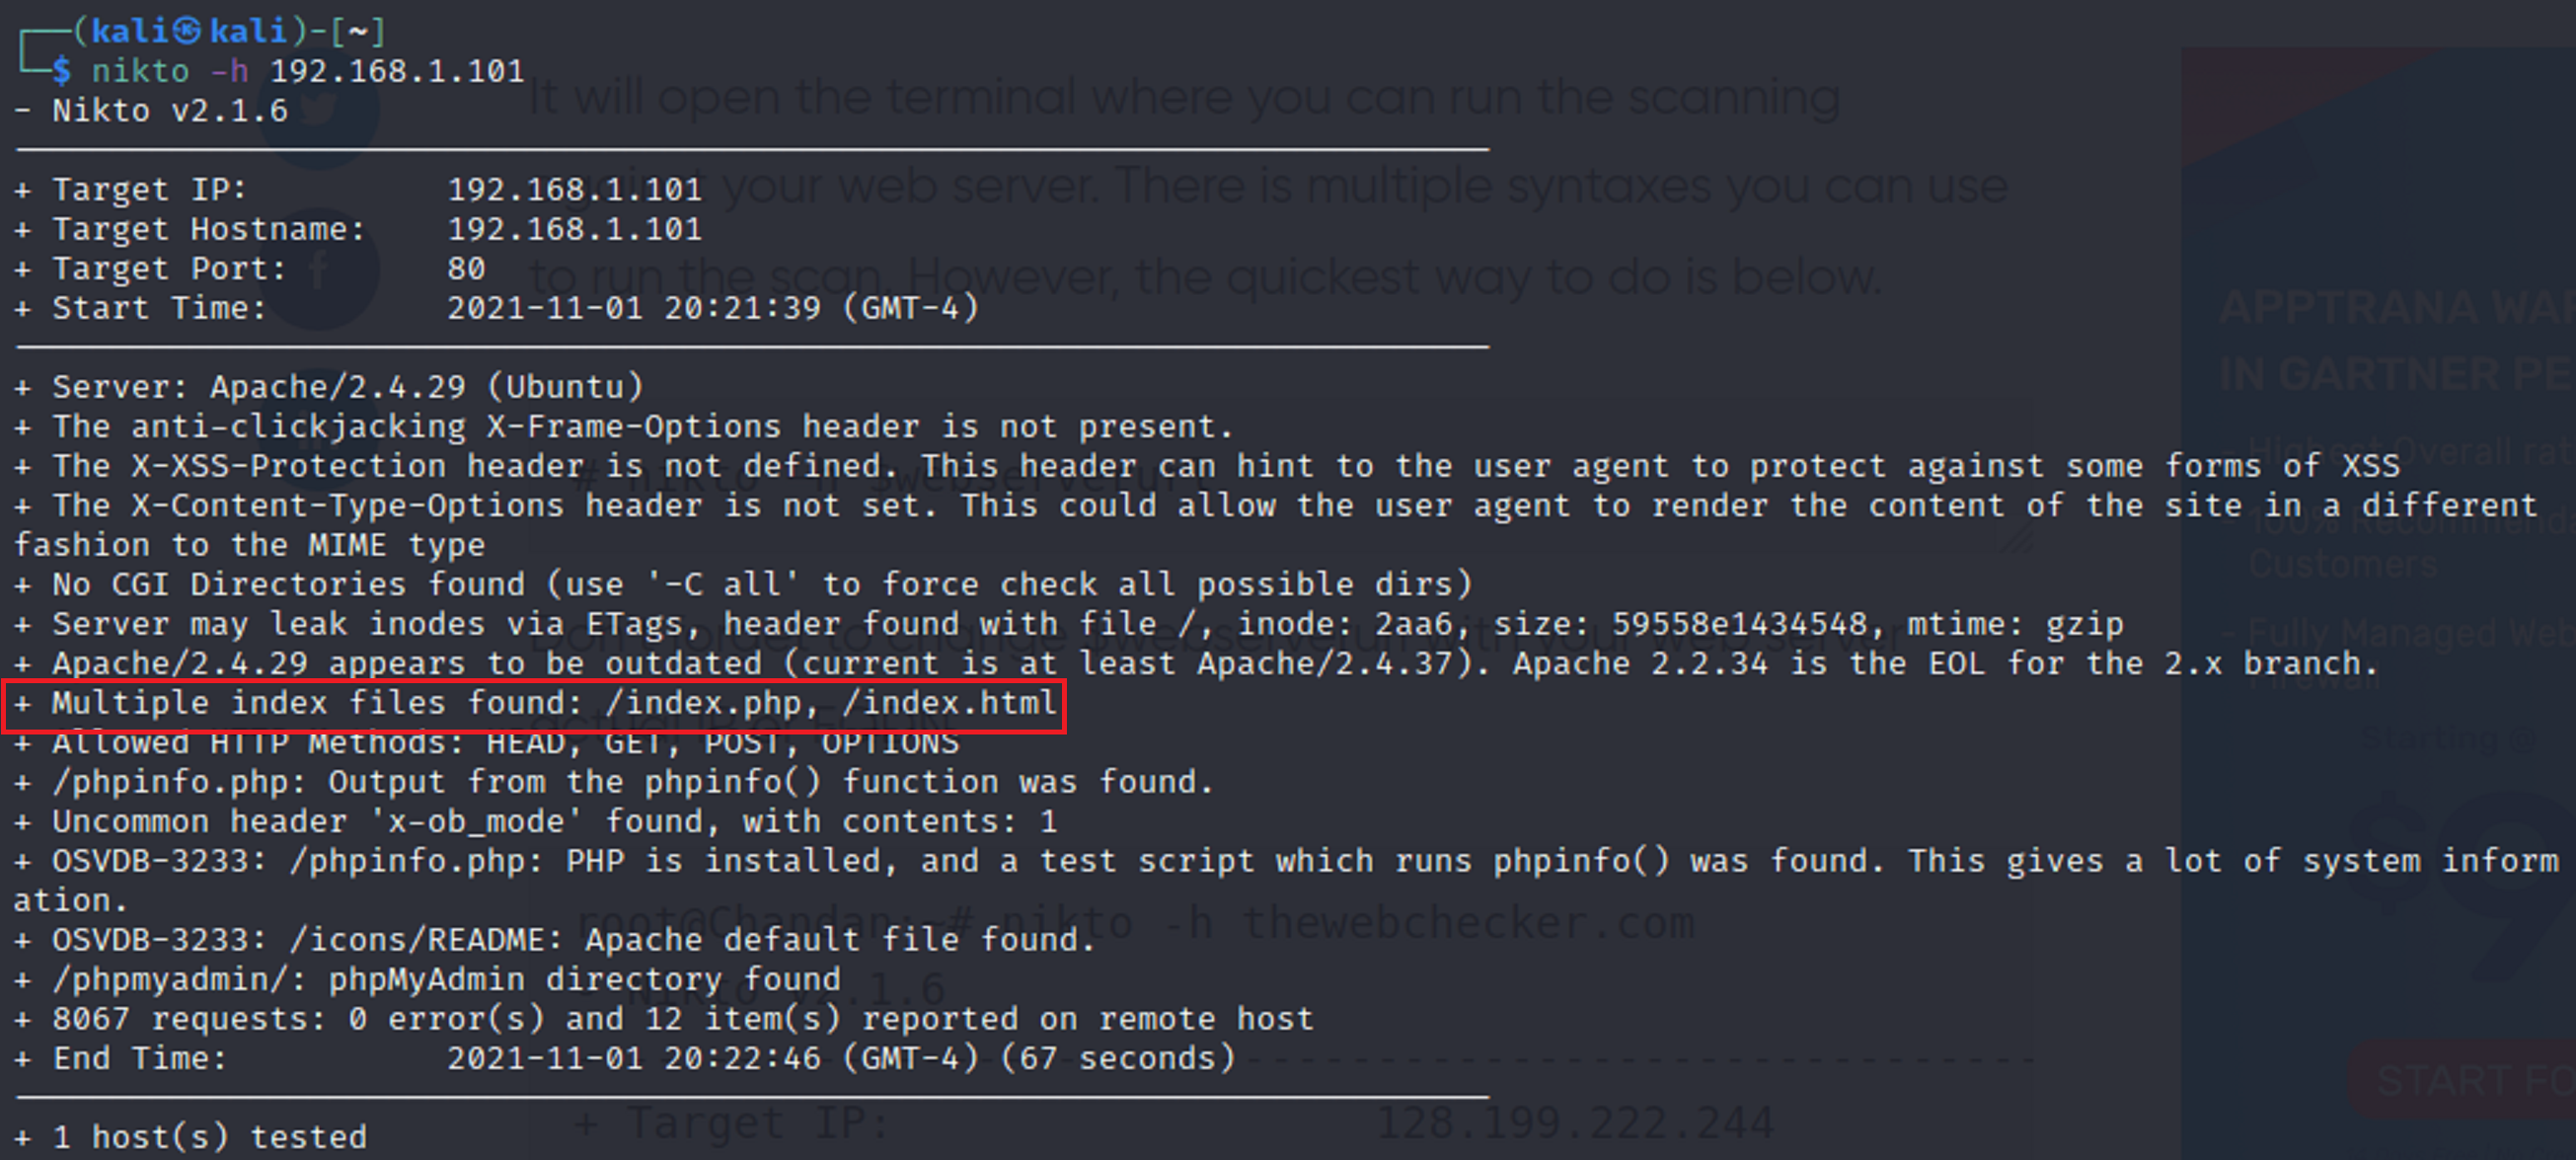
Task: Click the Kali skull symbol in the prompt
Action: [x=187, y=31]
